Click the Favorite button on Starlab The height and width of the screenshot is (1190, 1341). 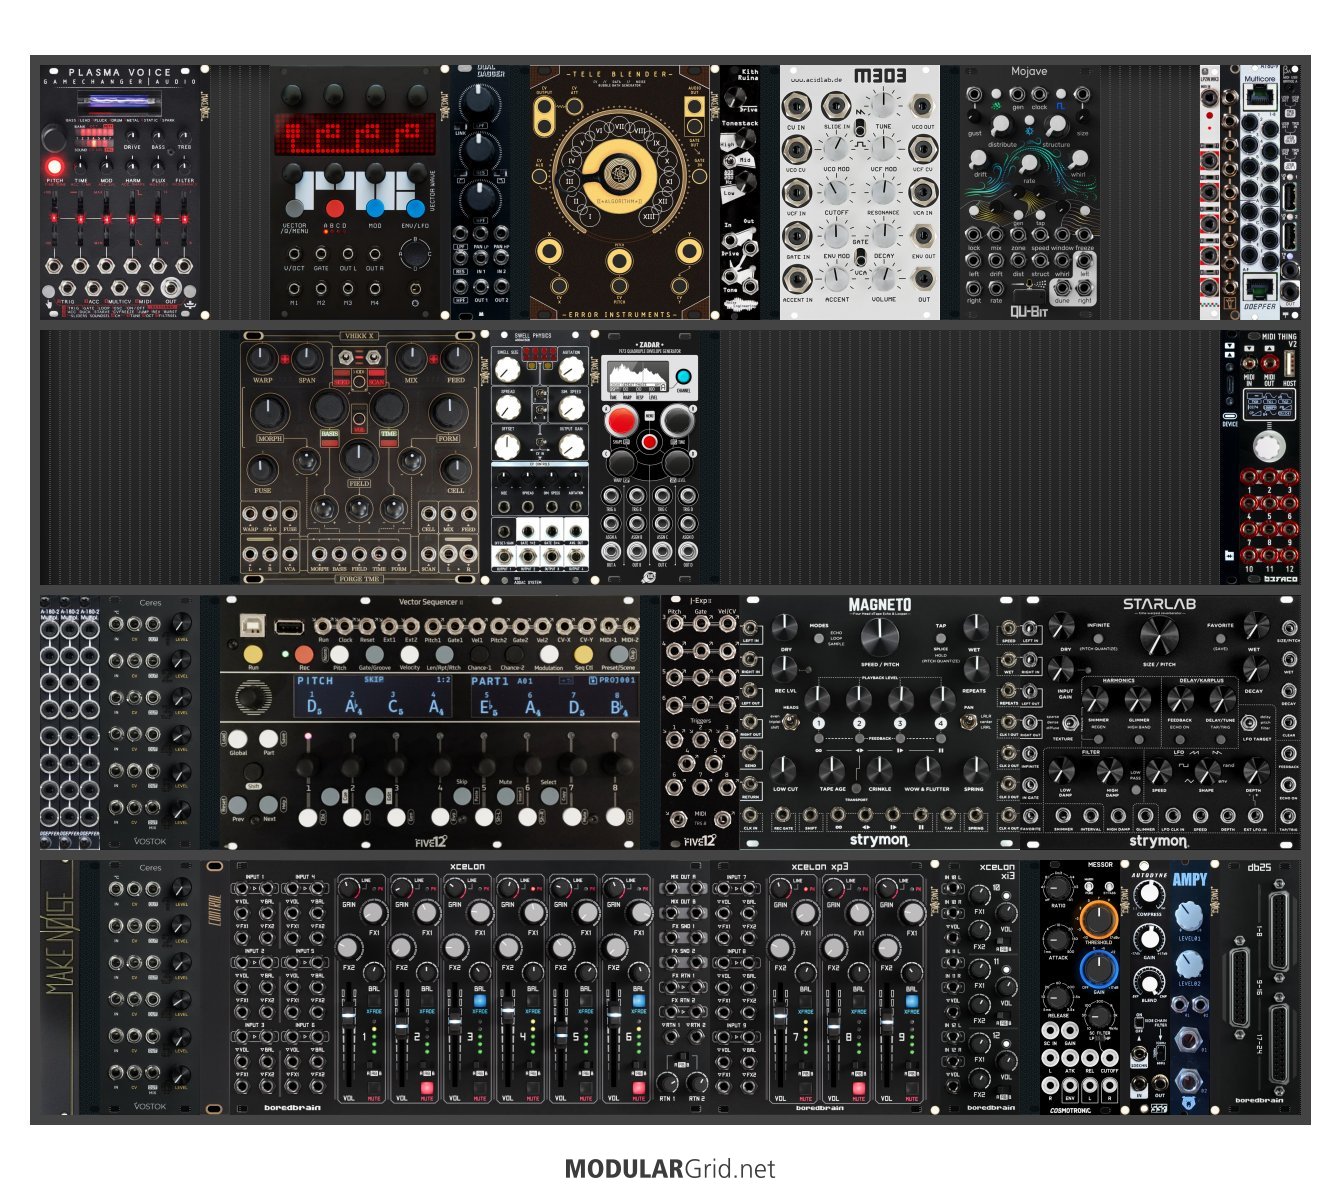pyautogui.click(x=1219, y=638)
